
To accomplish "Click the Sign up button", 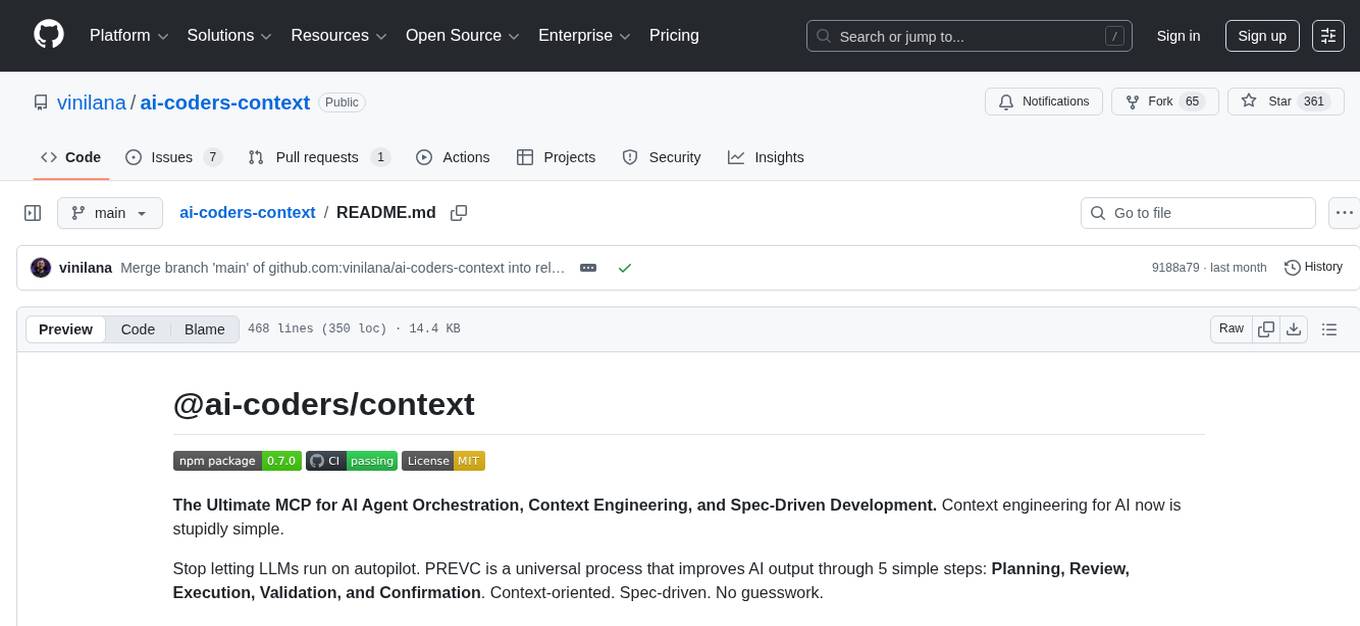I will (x=1262, y=35).
